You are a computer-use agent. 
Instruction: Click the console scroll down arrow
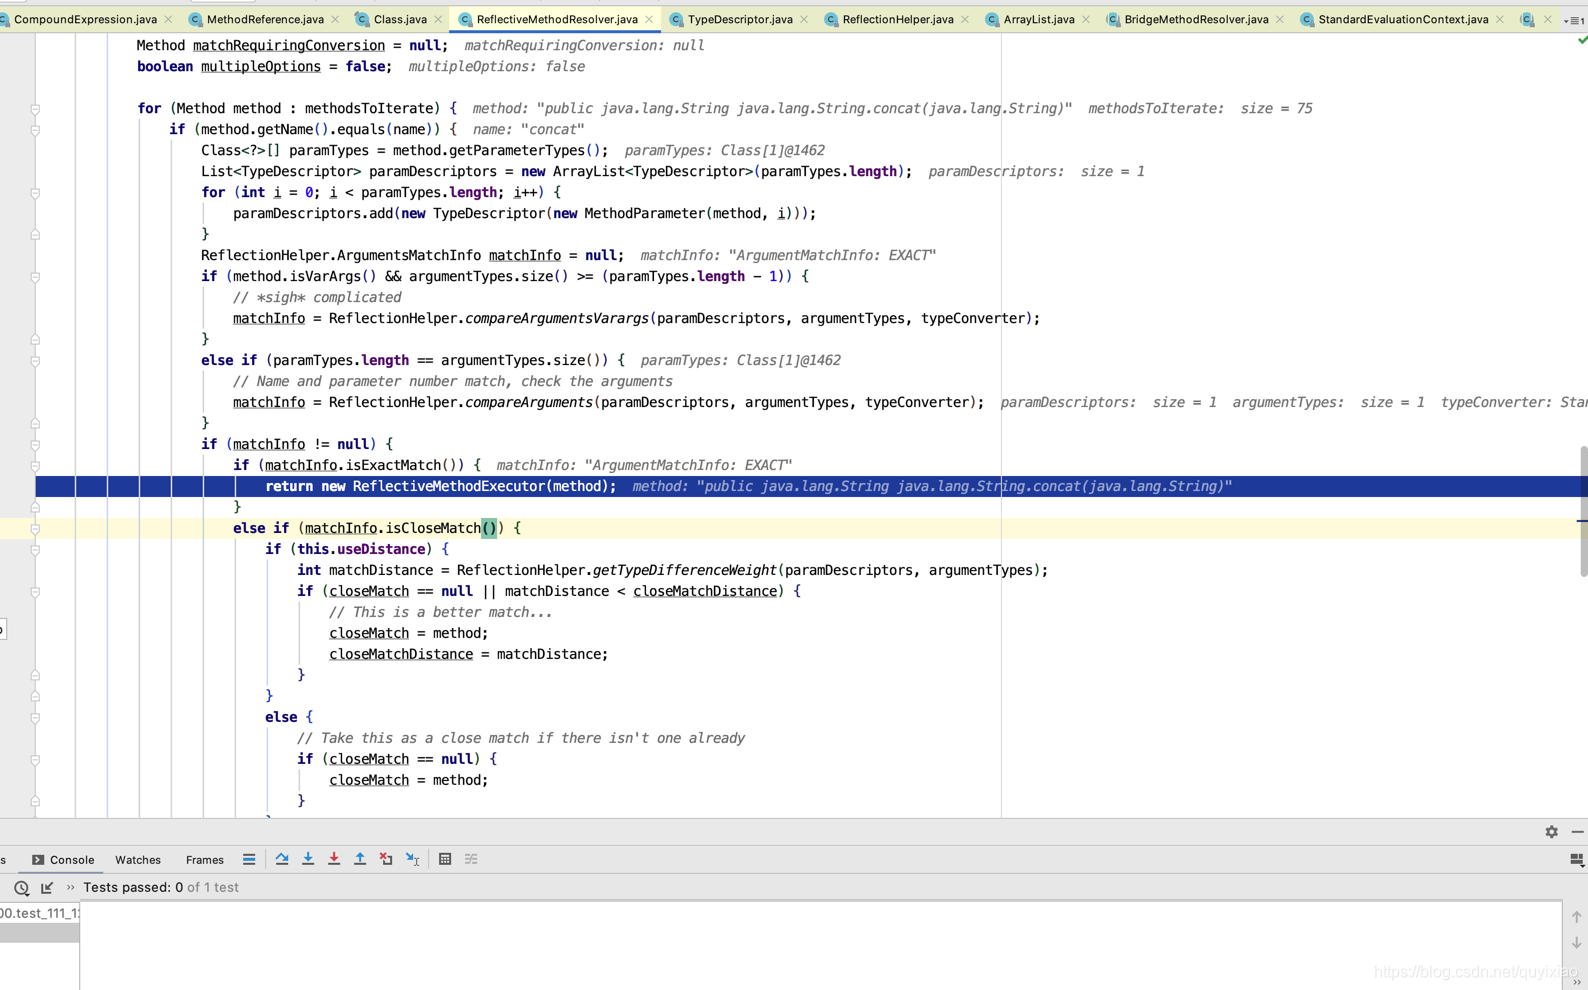pyautogui.click(x=1577, y=943)
